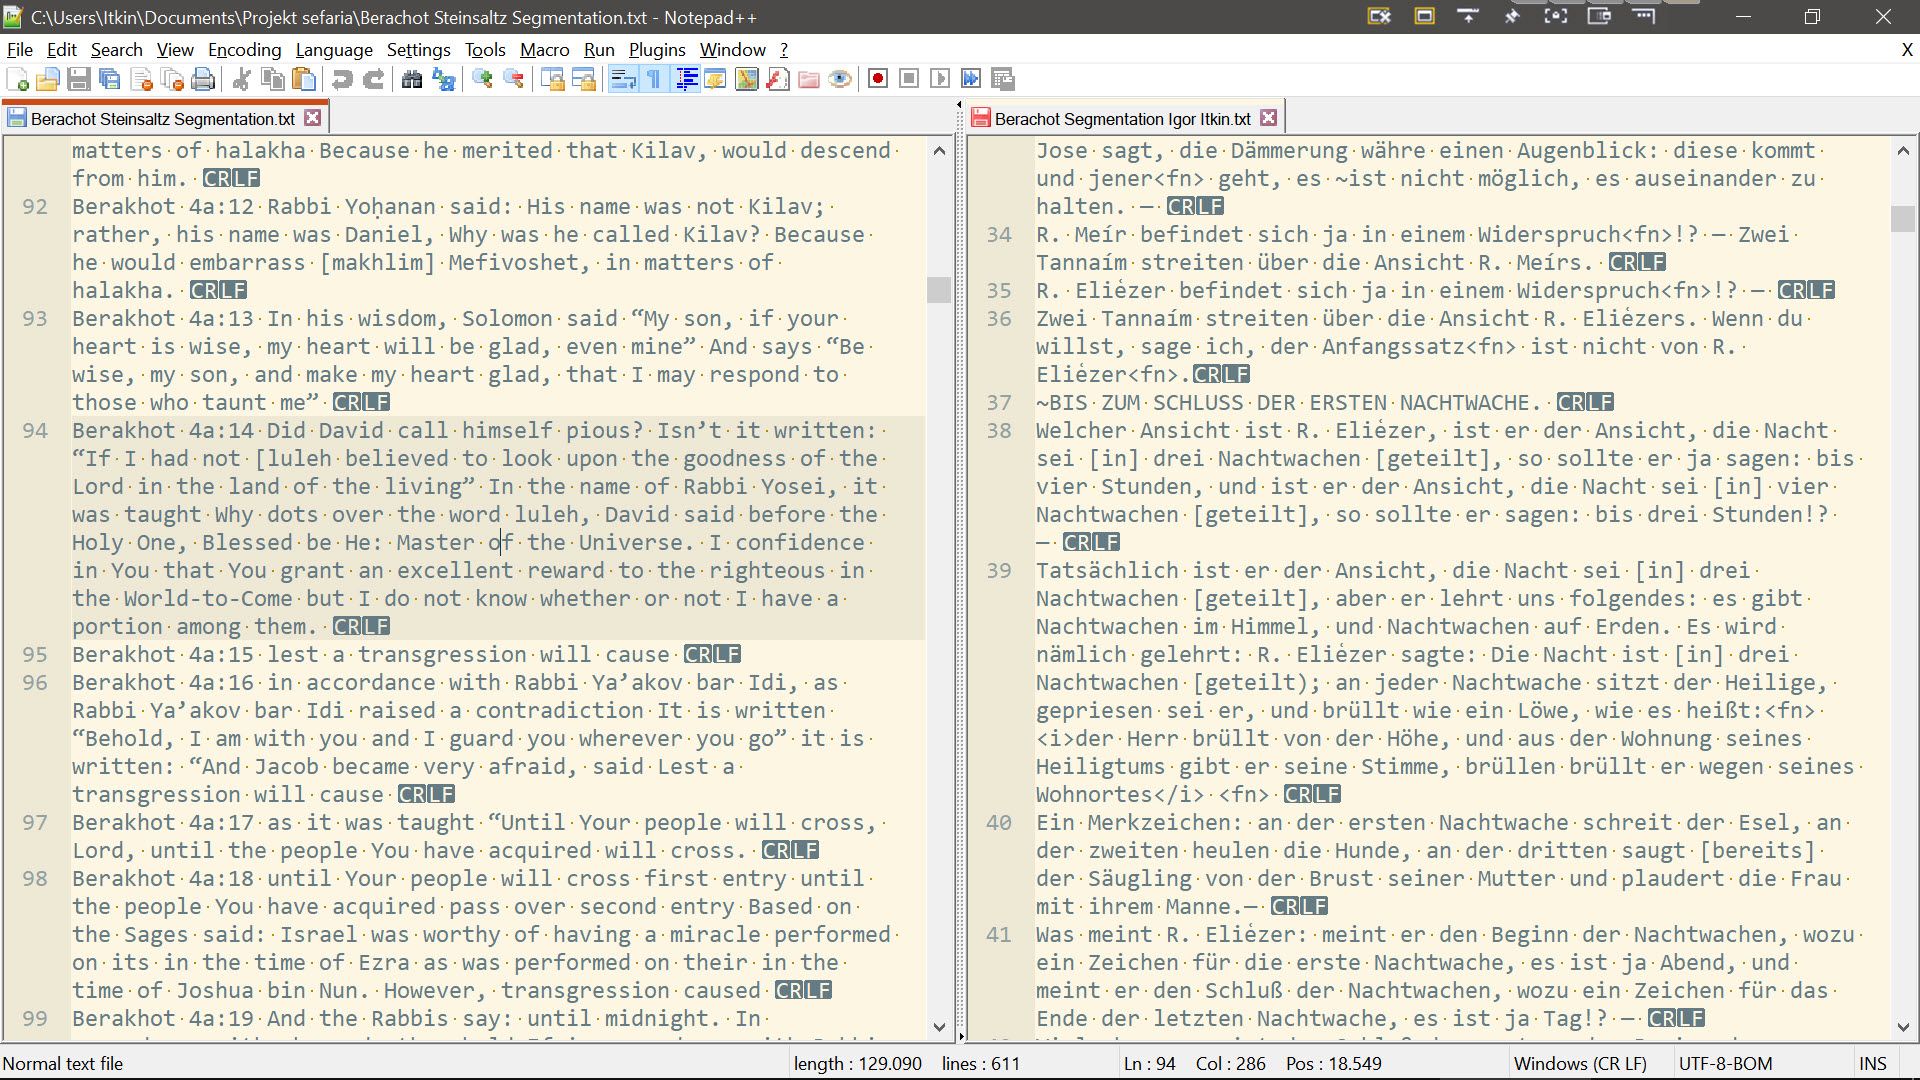Undo the last edit

click(342, 79)
